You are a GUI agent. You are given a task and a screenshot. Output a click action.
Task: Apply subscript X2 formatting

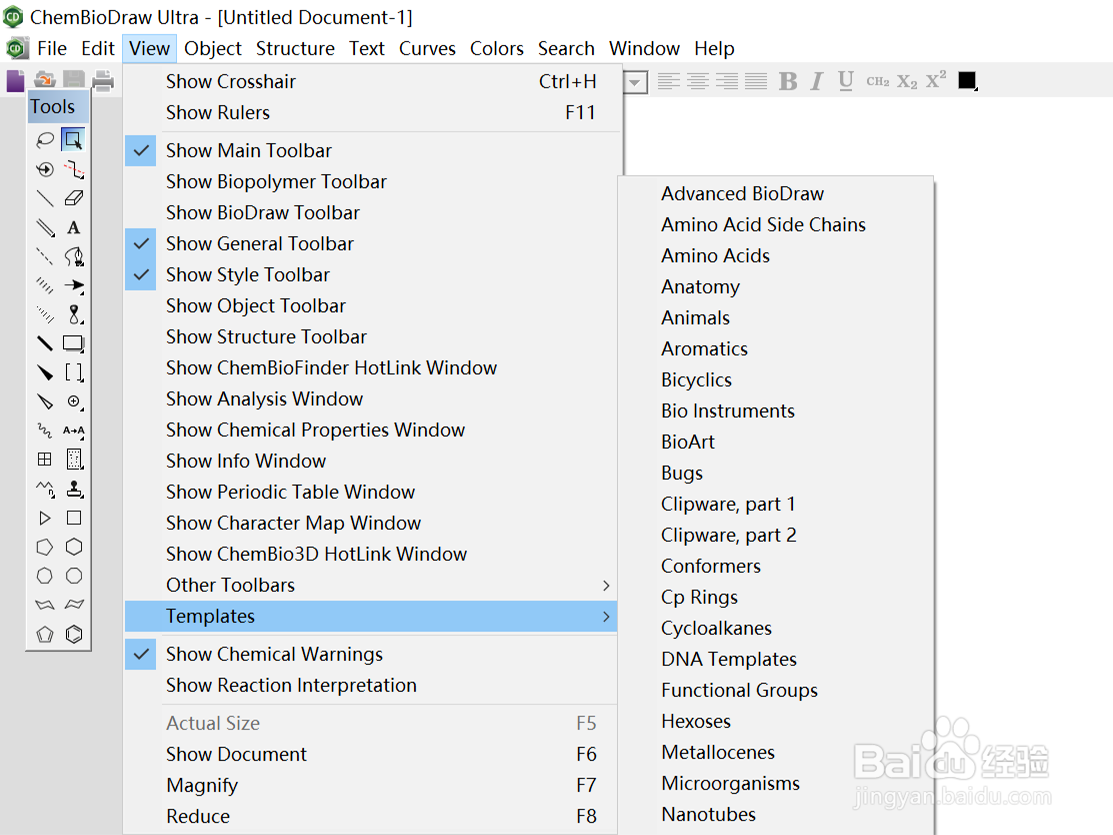pyautogui.click(x=906, y=81)
